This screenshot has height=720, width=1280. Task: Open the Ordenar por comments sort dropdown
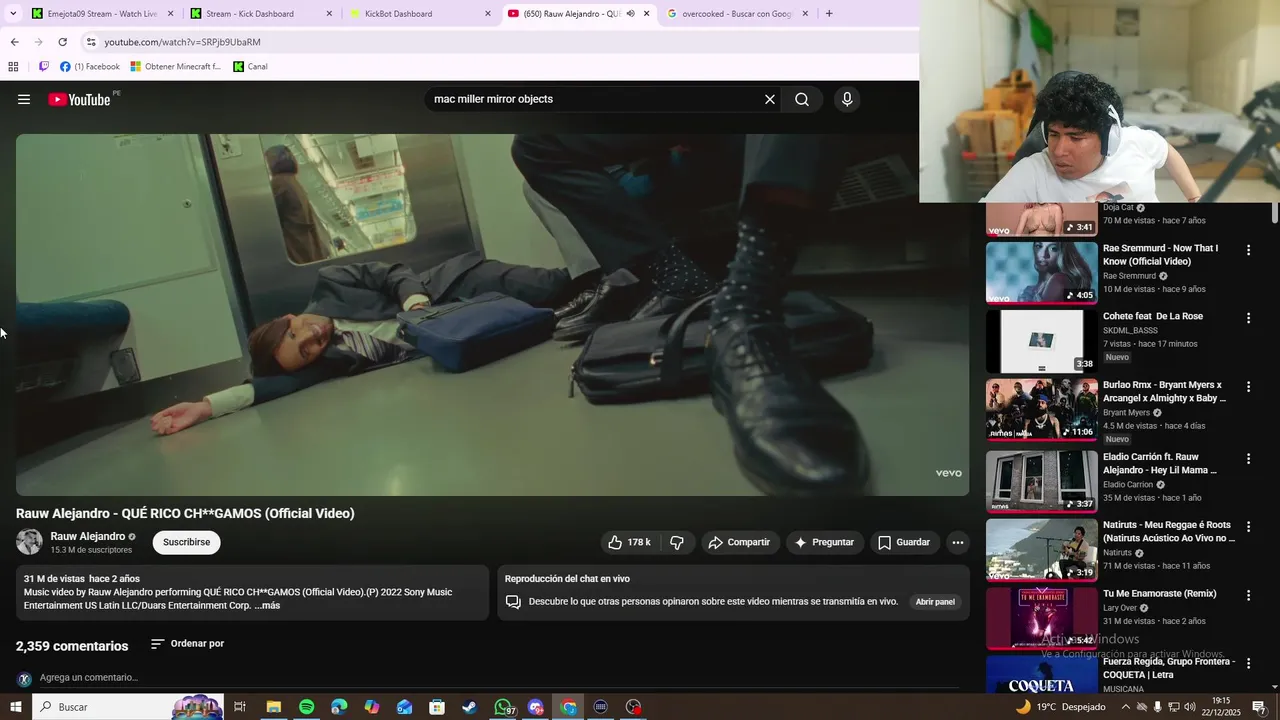click(188, 644)
